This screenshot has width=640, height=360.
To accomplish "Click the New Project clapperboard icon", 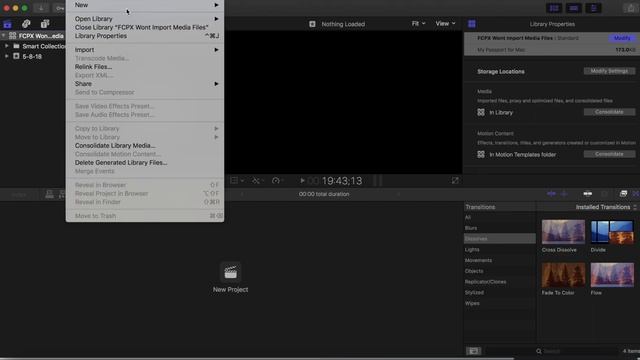I will [x=231, y=272].
